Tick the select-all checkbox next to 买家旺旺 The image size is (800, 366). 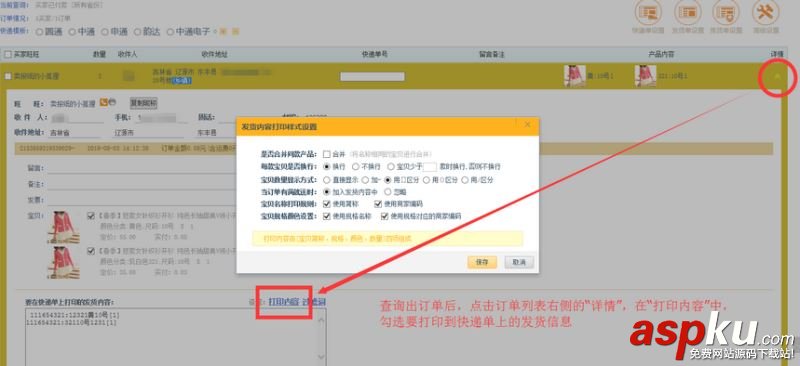point(7,54)
